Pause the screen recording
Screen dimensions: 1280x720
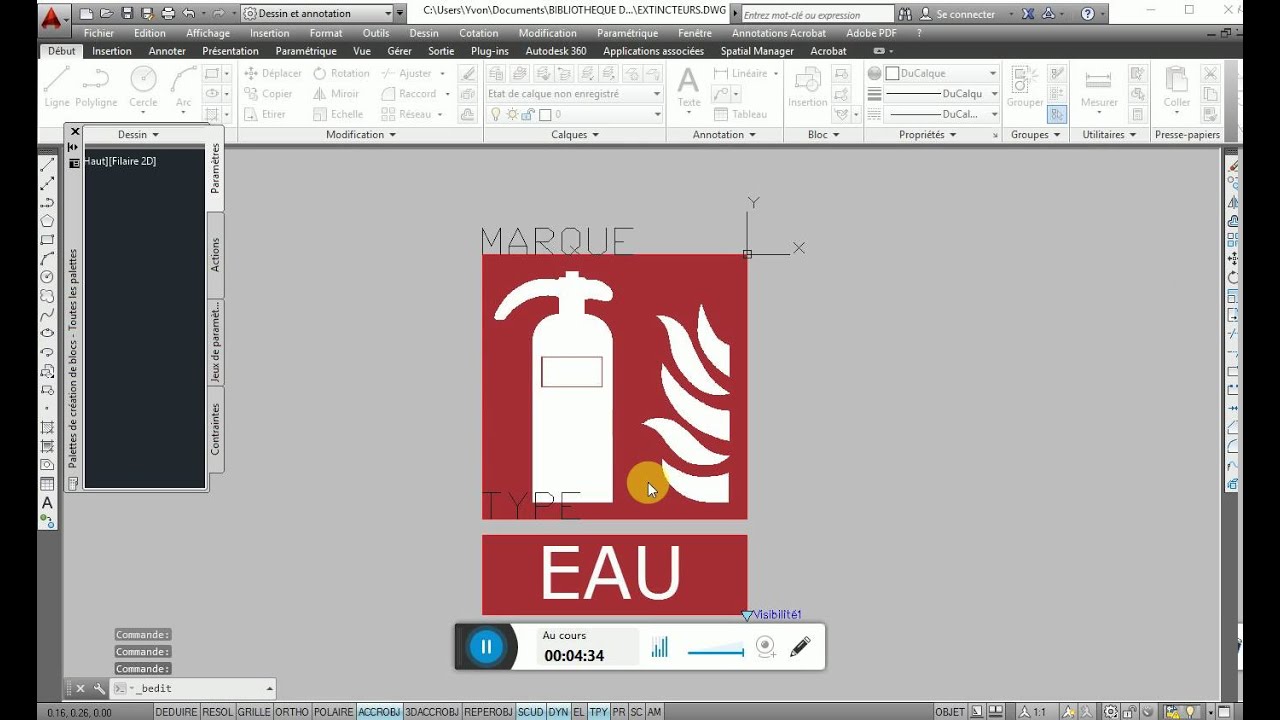click(486, 647)
